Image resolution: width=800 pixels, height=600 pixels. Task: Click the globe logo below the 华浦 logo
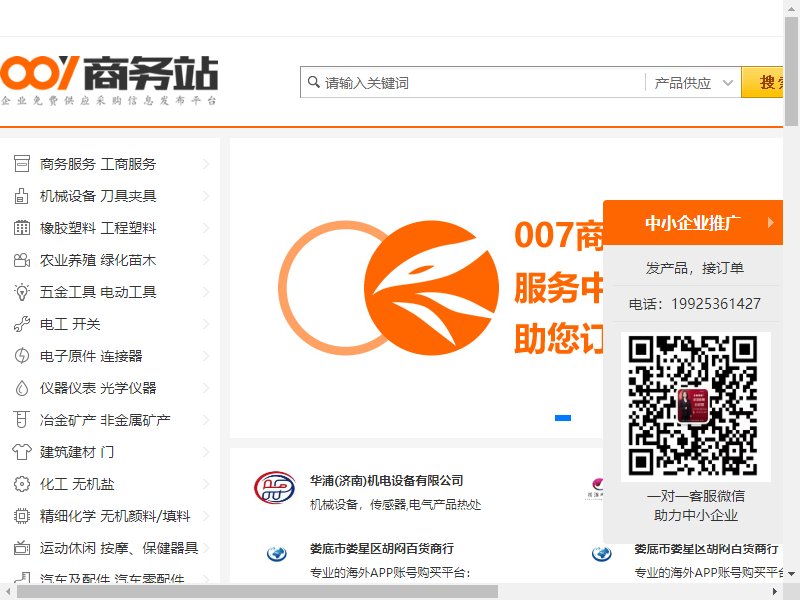(x=277, y=553)
